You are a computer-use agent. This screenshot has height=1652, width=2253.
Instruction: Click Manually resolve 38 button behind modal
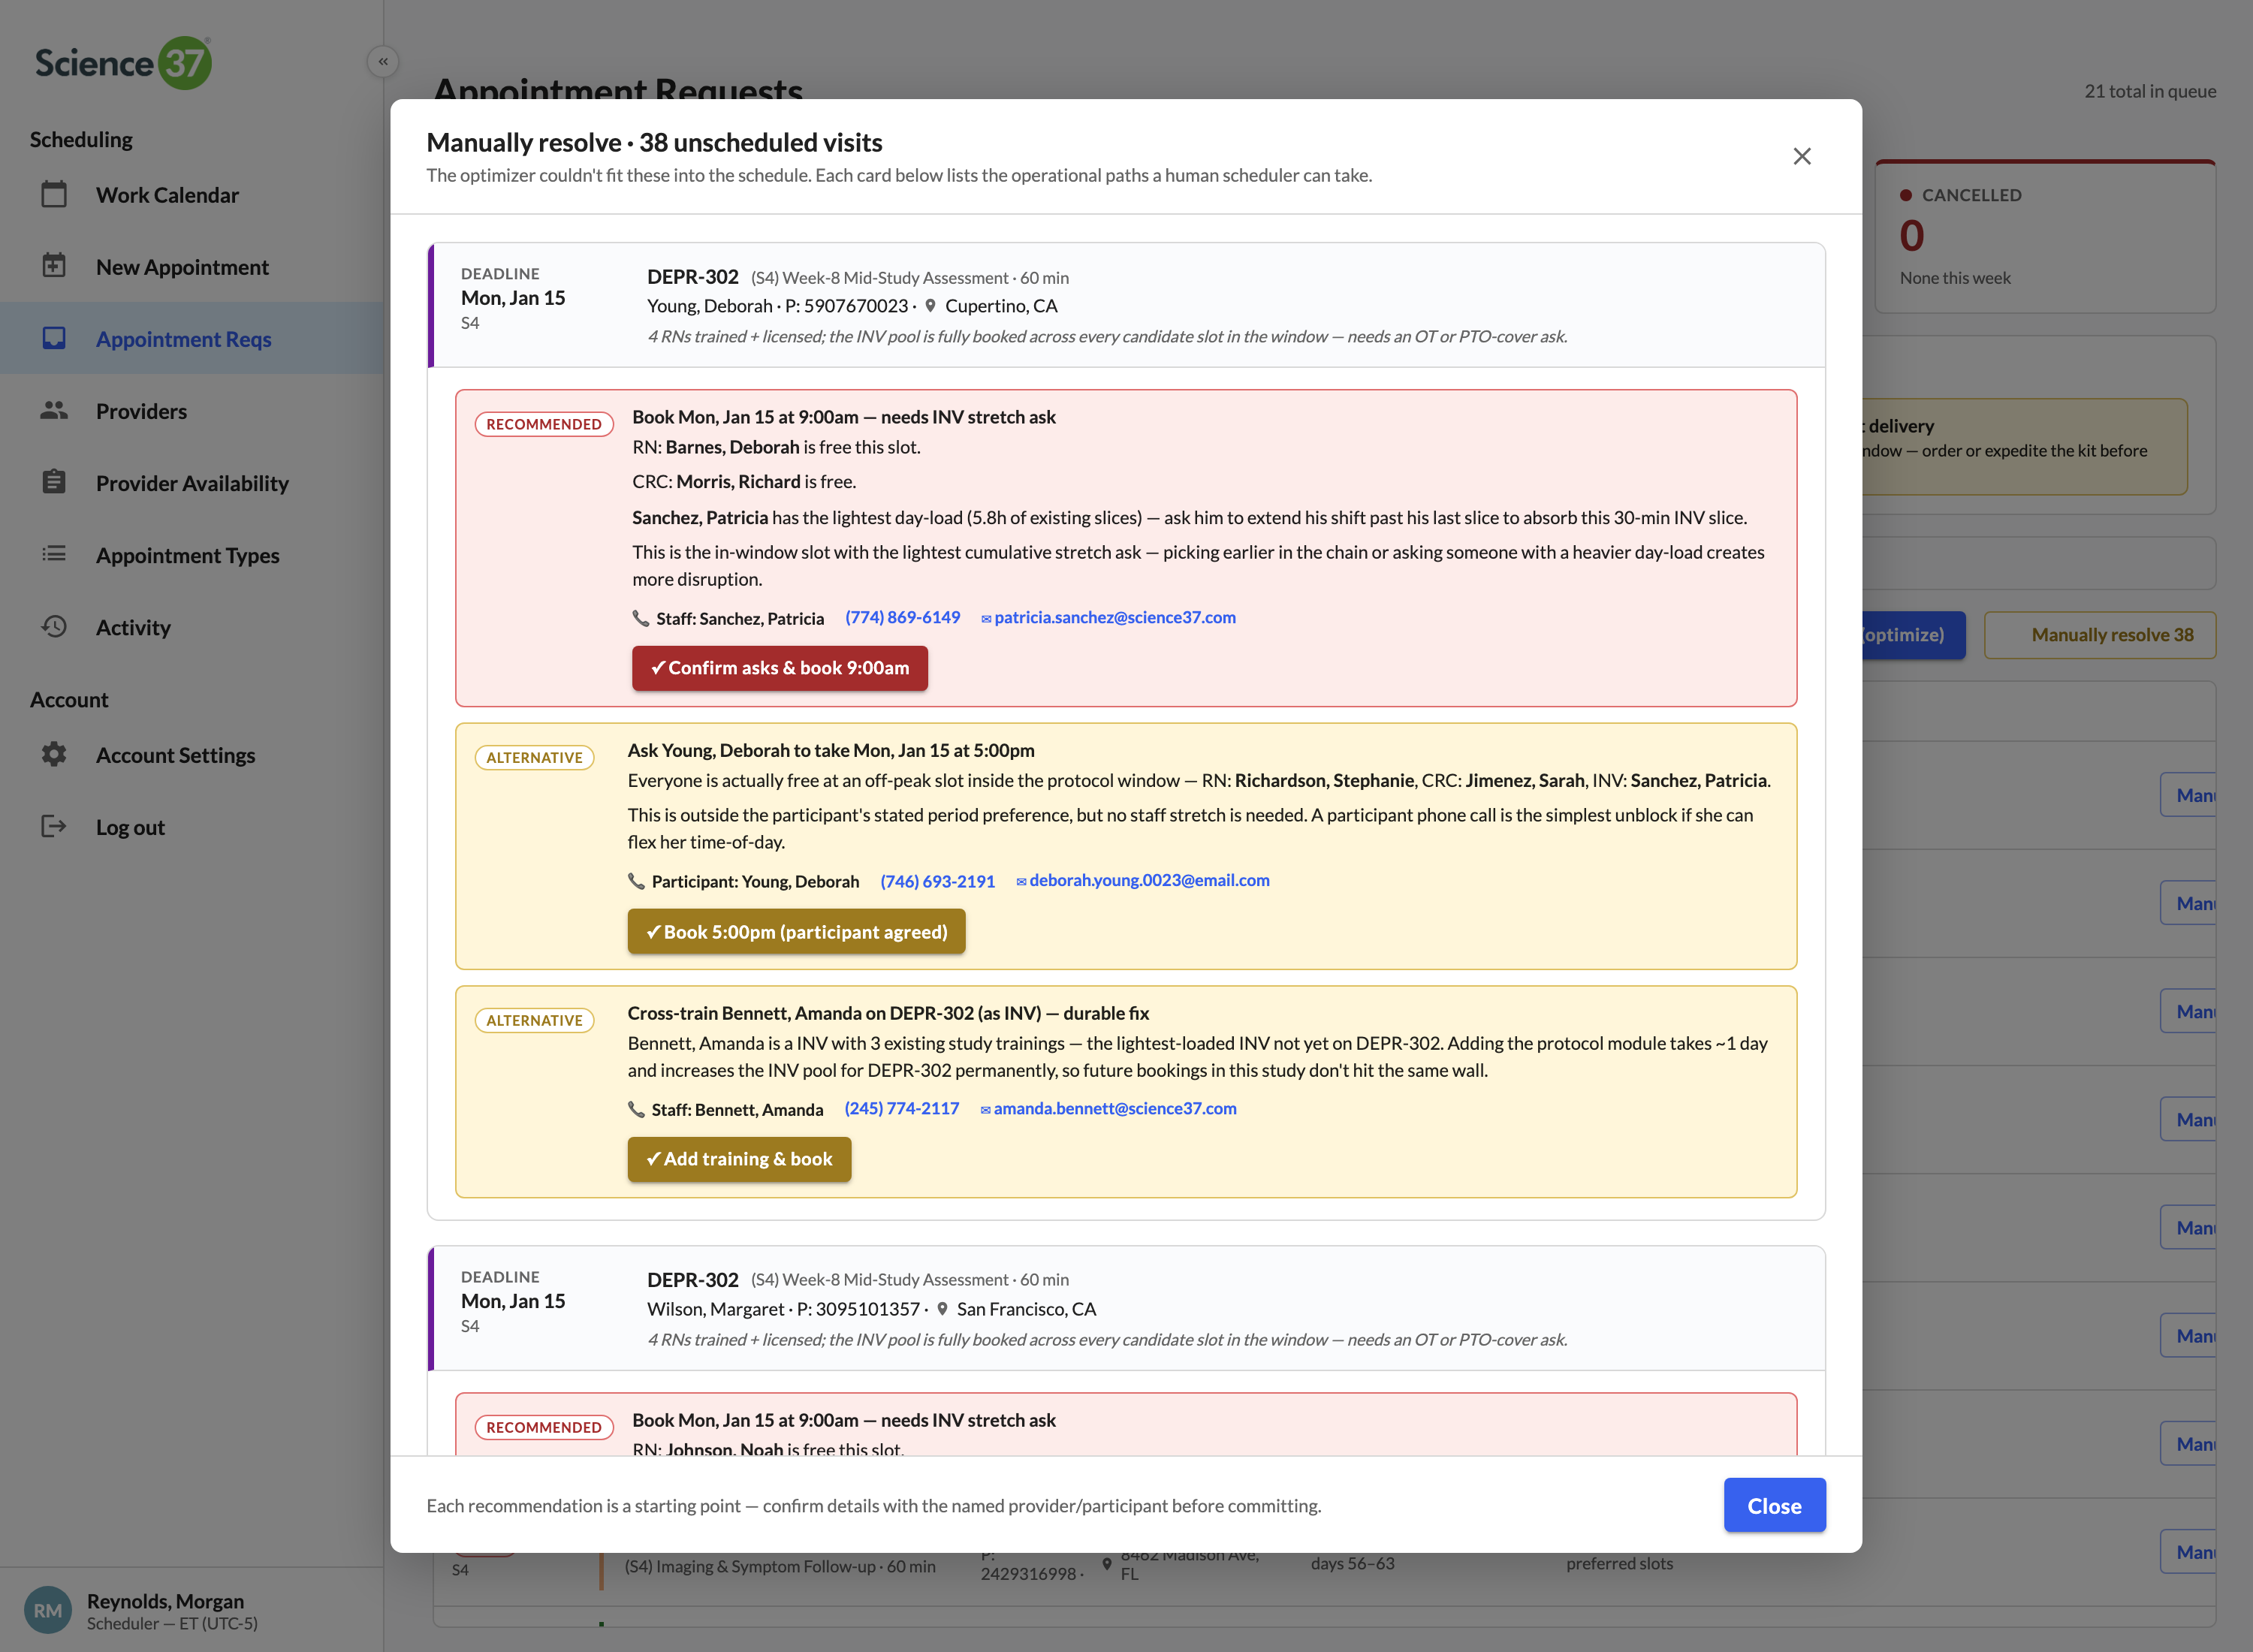point(2100,635)
